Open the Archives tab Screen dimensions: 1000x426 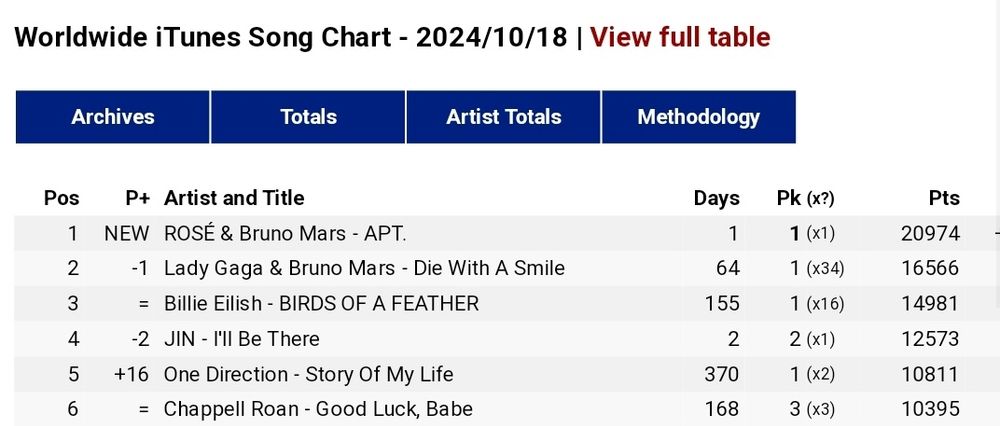click(x=113, y=117)
